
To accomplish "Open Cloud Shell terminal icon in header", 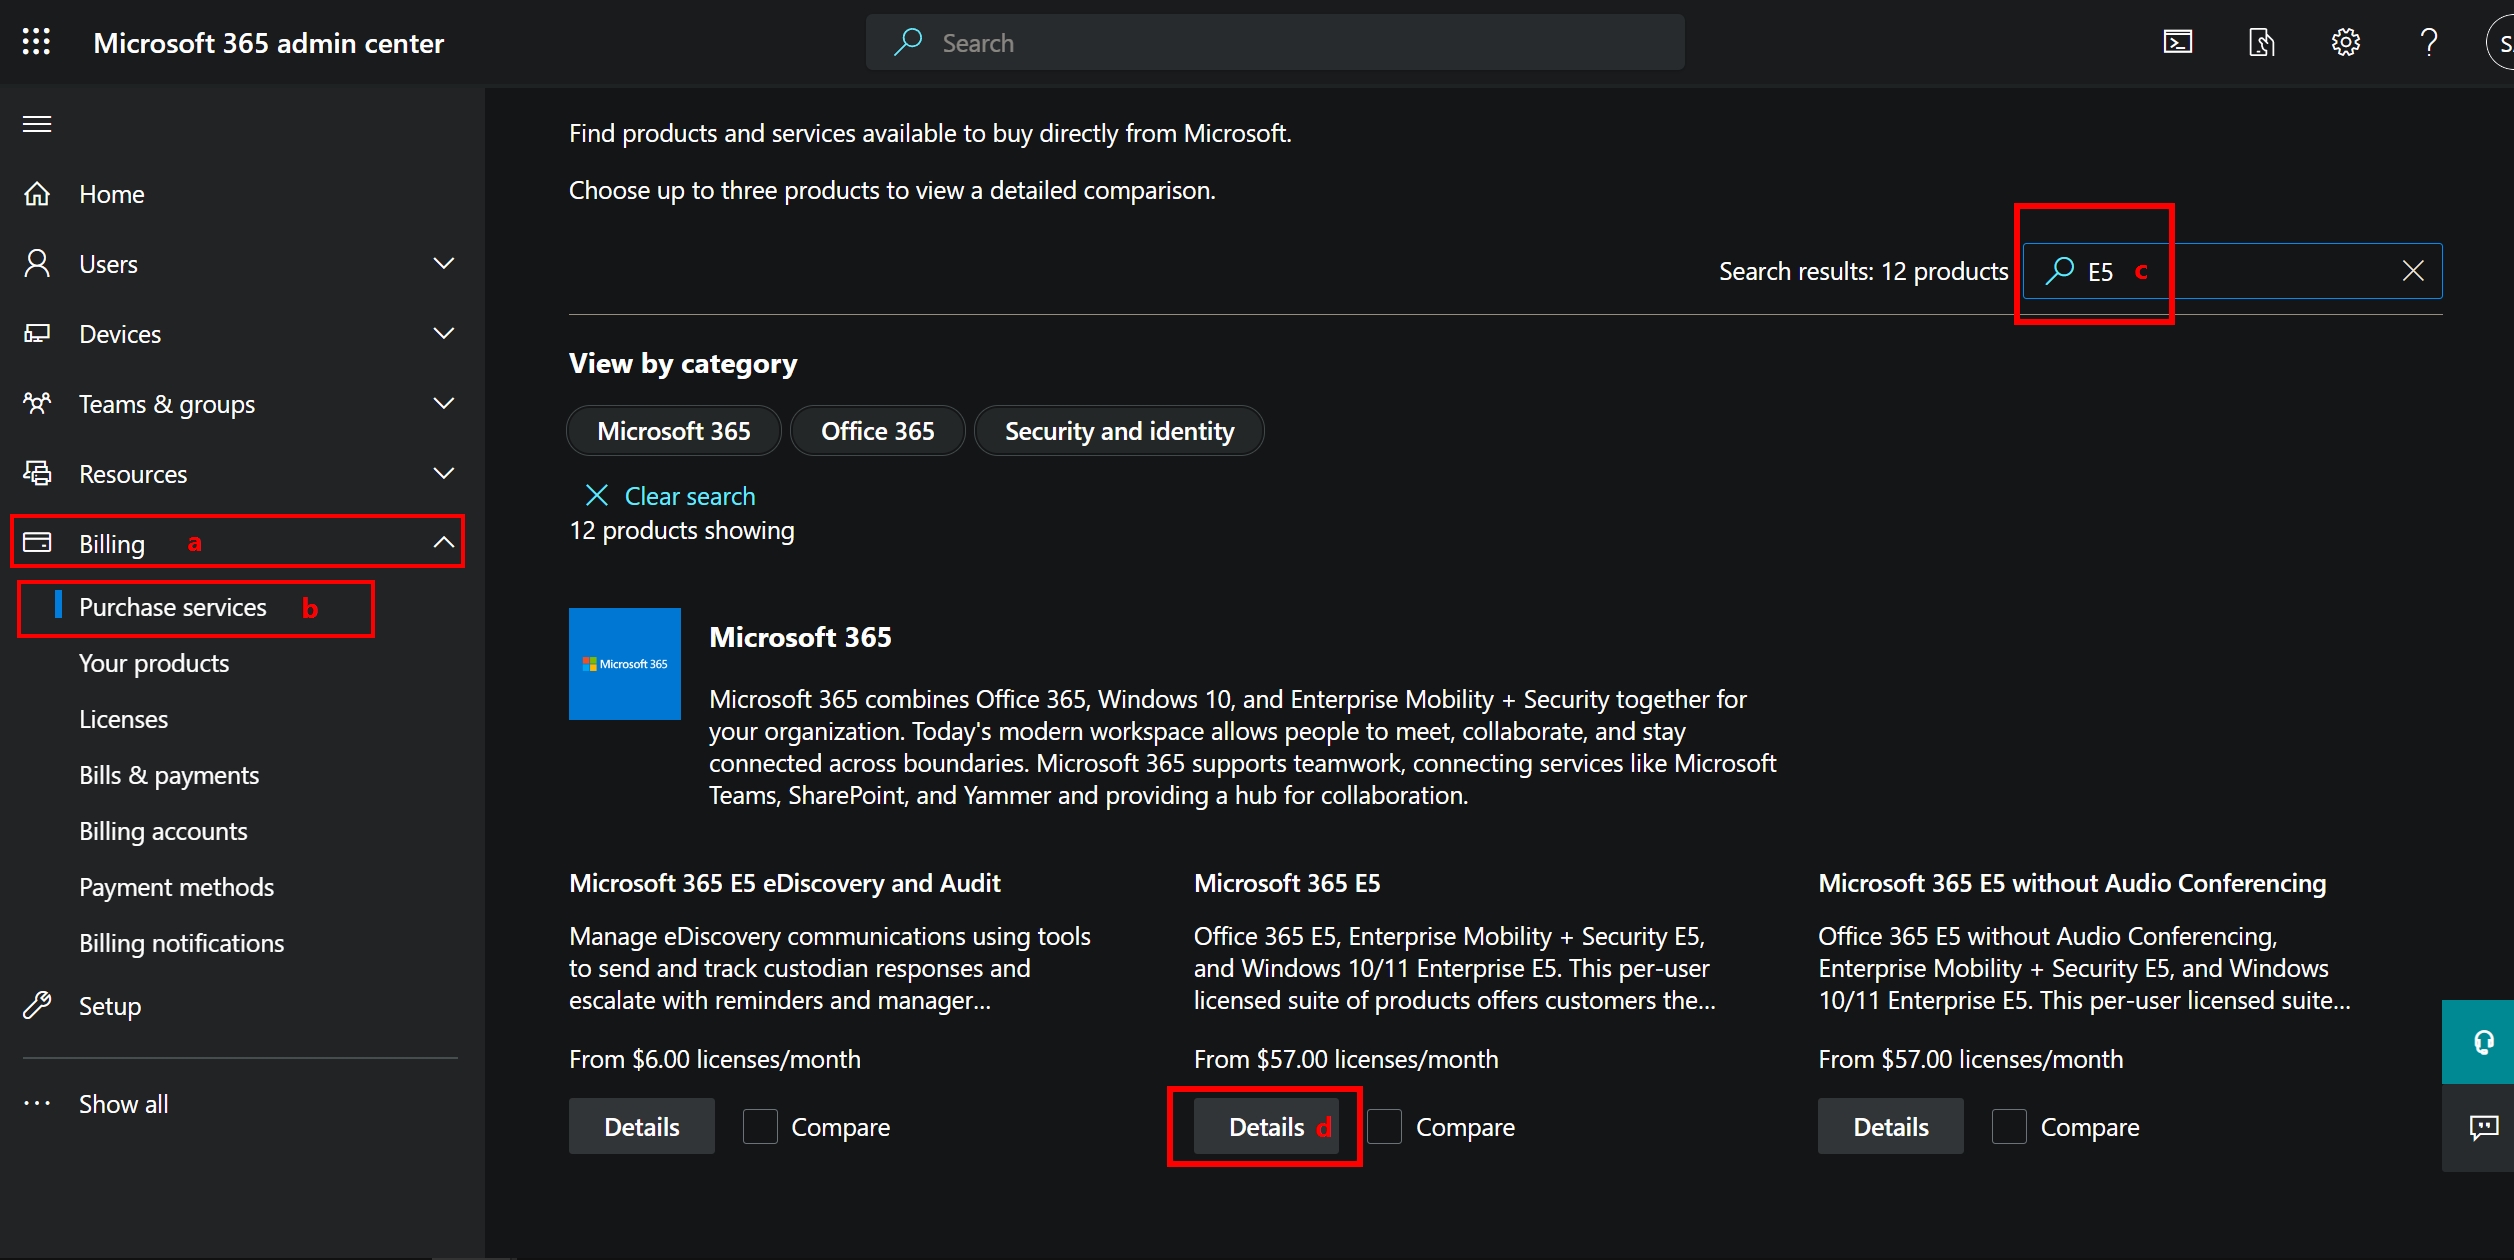I will pos(2177,42).
